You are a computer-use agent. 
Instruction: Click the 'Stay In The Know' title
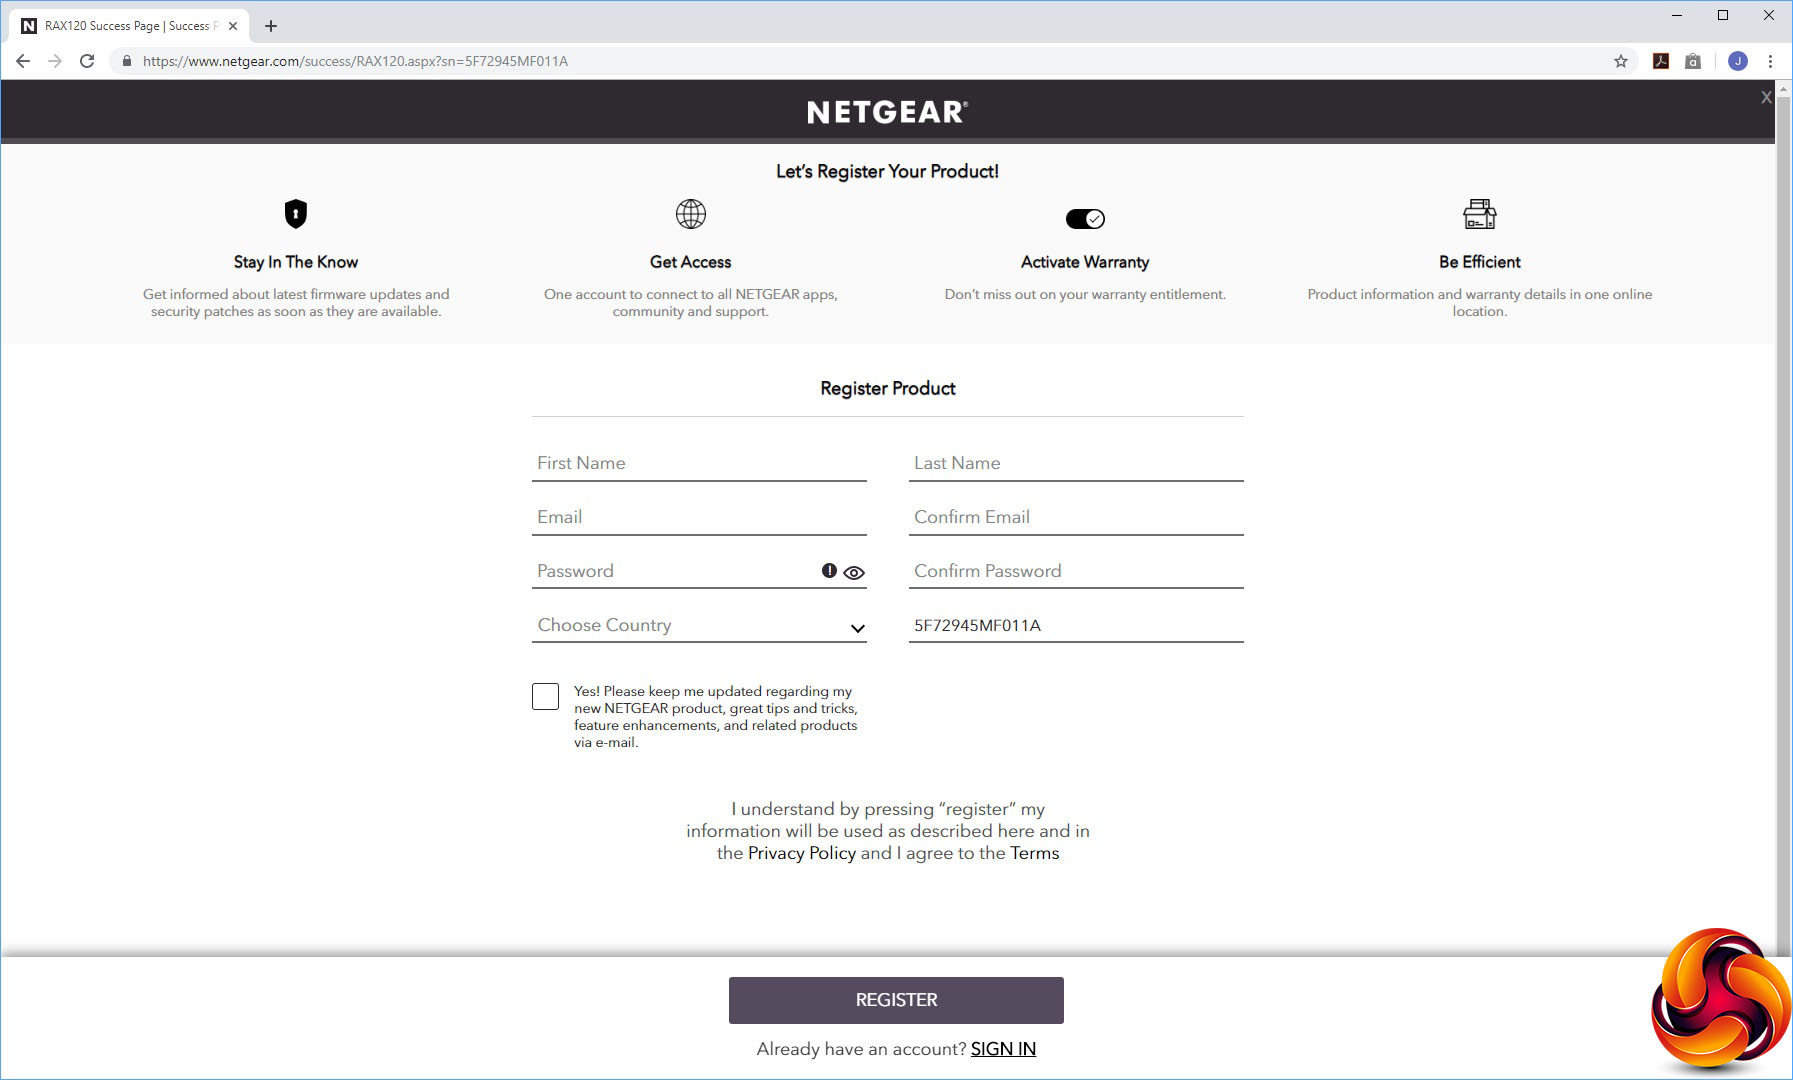pos(296,262)
